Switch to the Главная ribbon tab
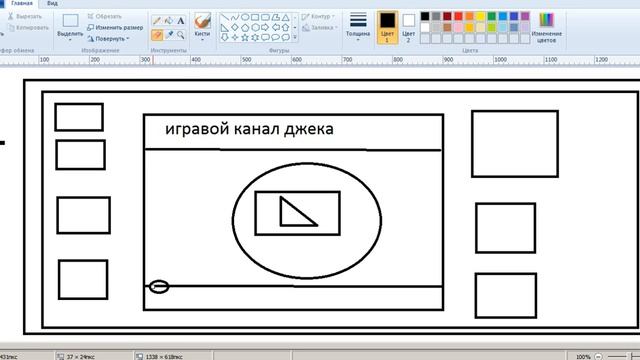Image resolution: width=640 pixels, height=360 pixels. pos(22,3)
